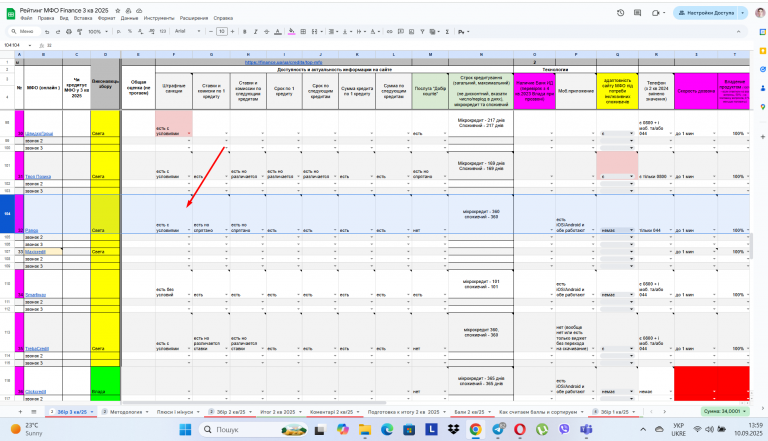
Task: Open share options dropdown arrow
Action: tap(743, 13)
